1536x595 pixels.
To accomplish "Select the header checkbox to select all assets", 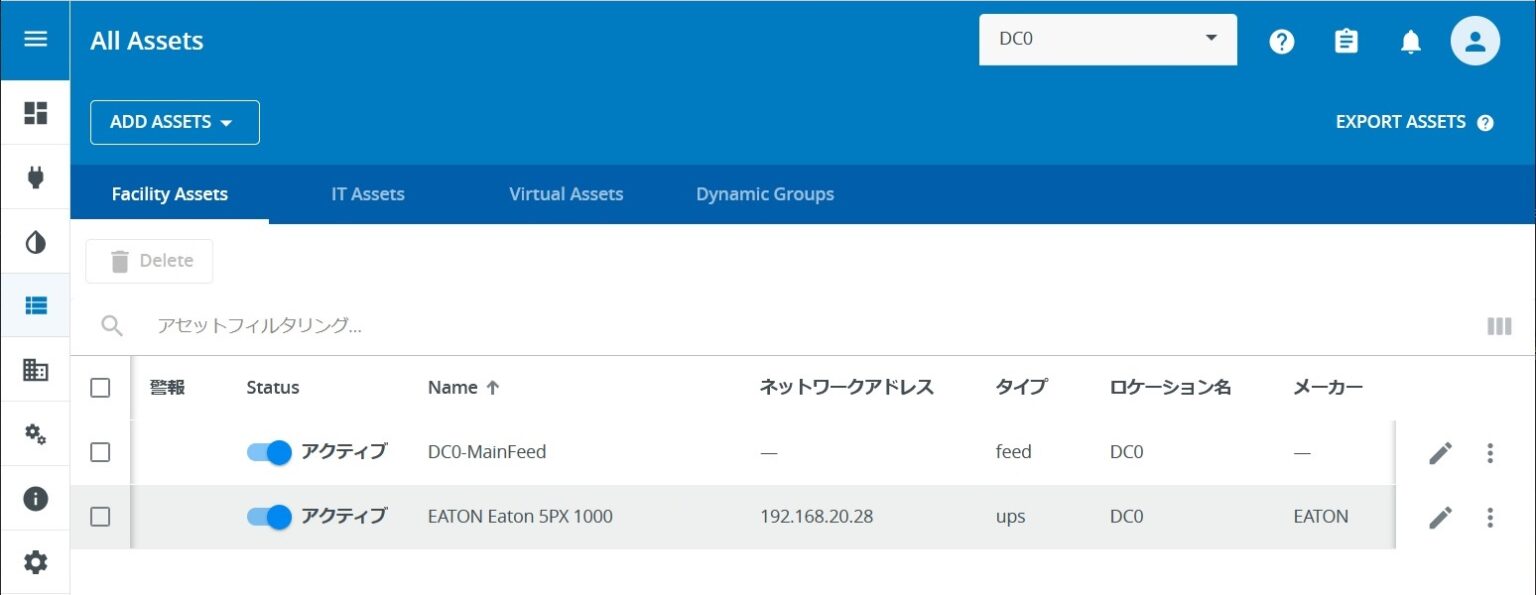I will tap(100, 387).
